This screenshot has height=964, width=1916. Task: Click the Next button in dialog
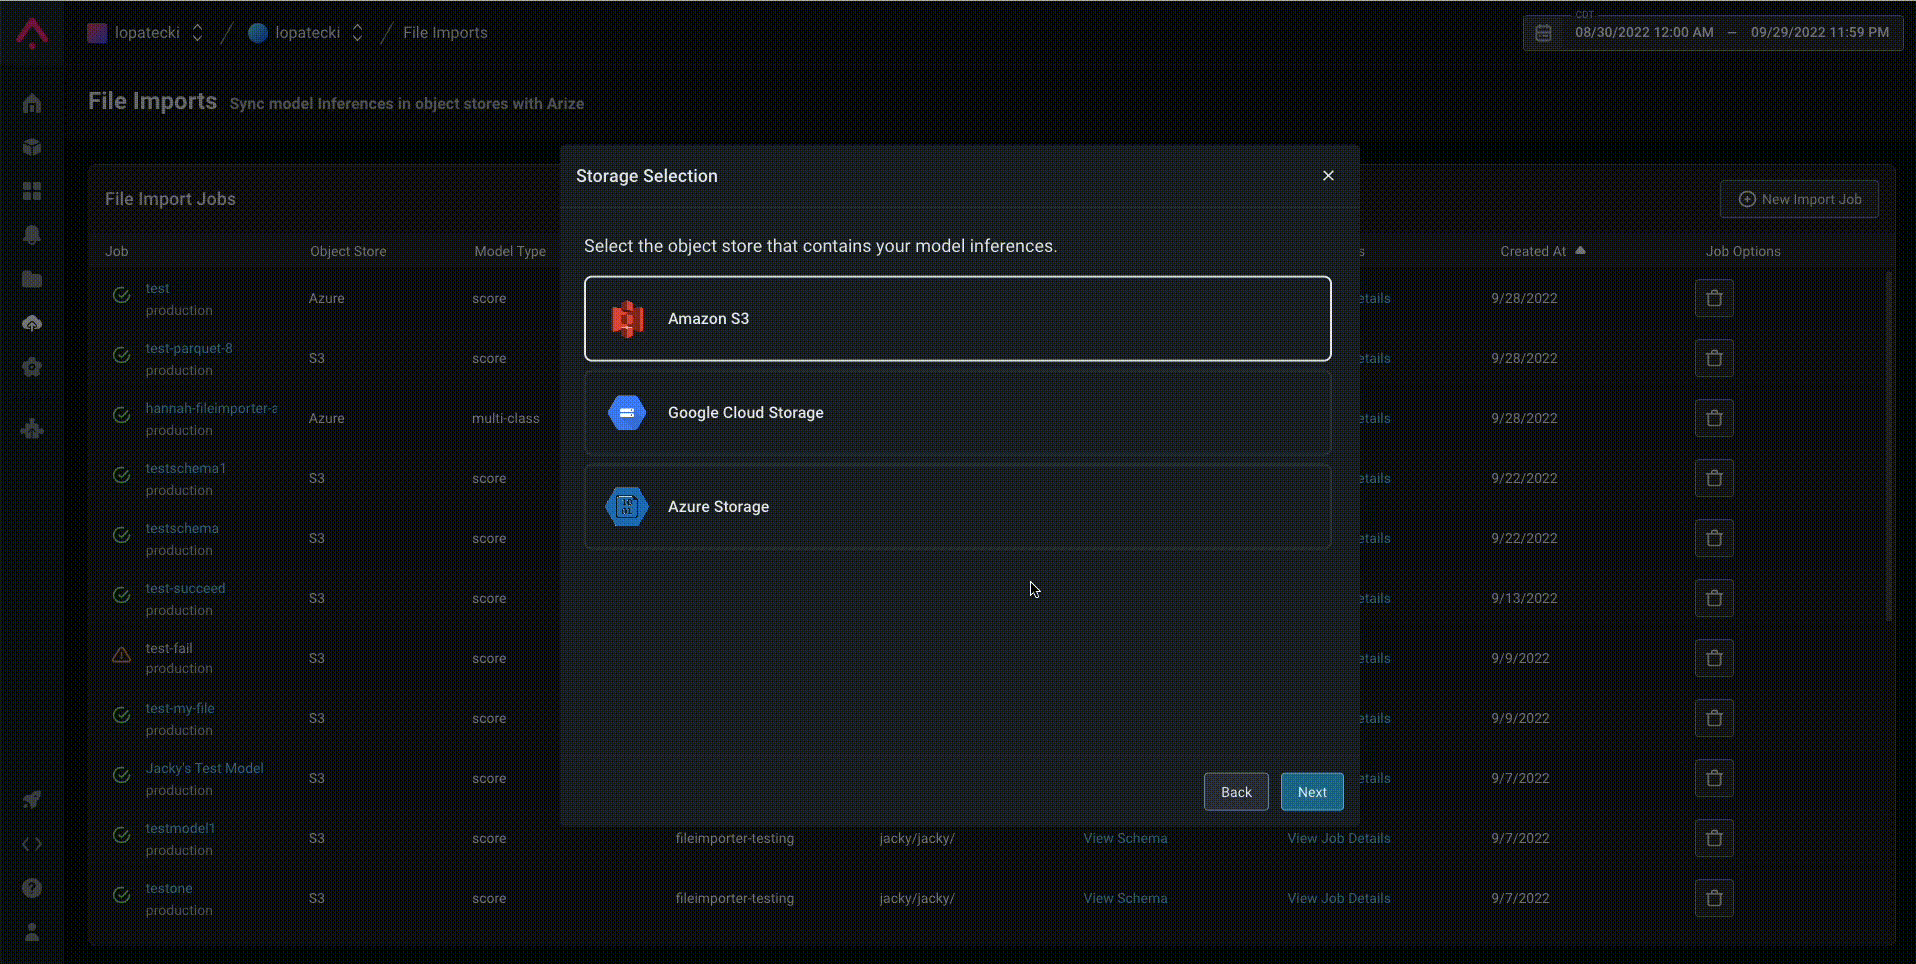[1312, 792]
